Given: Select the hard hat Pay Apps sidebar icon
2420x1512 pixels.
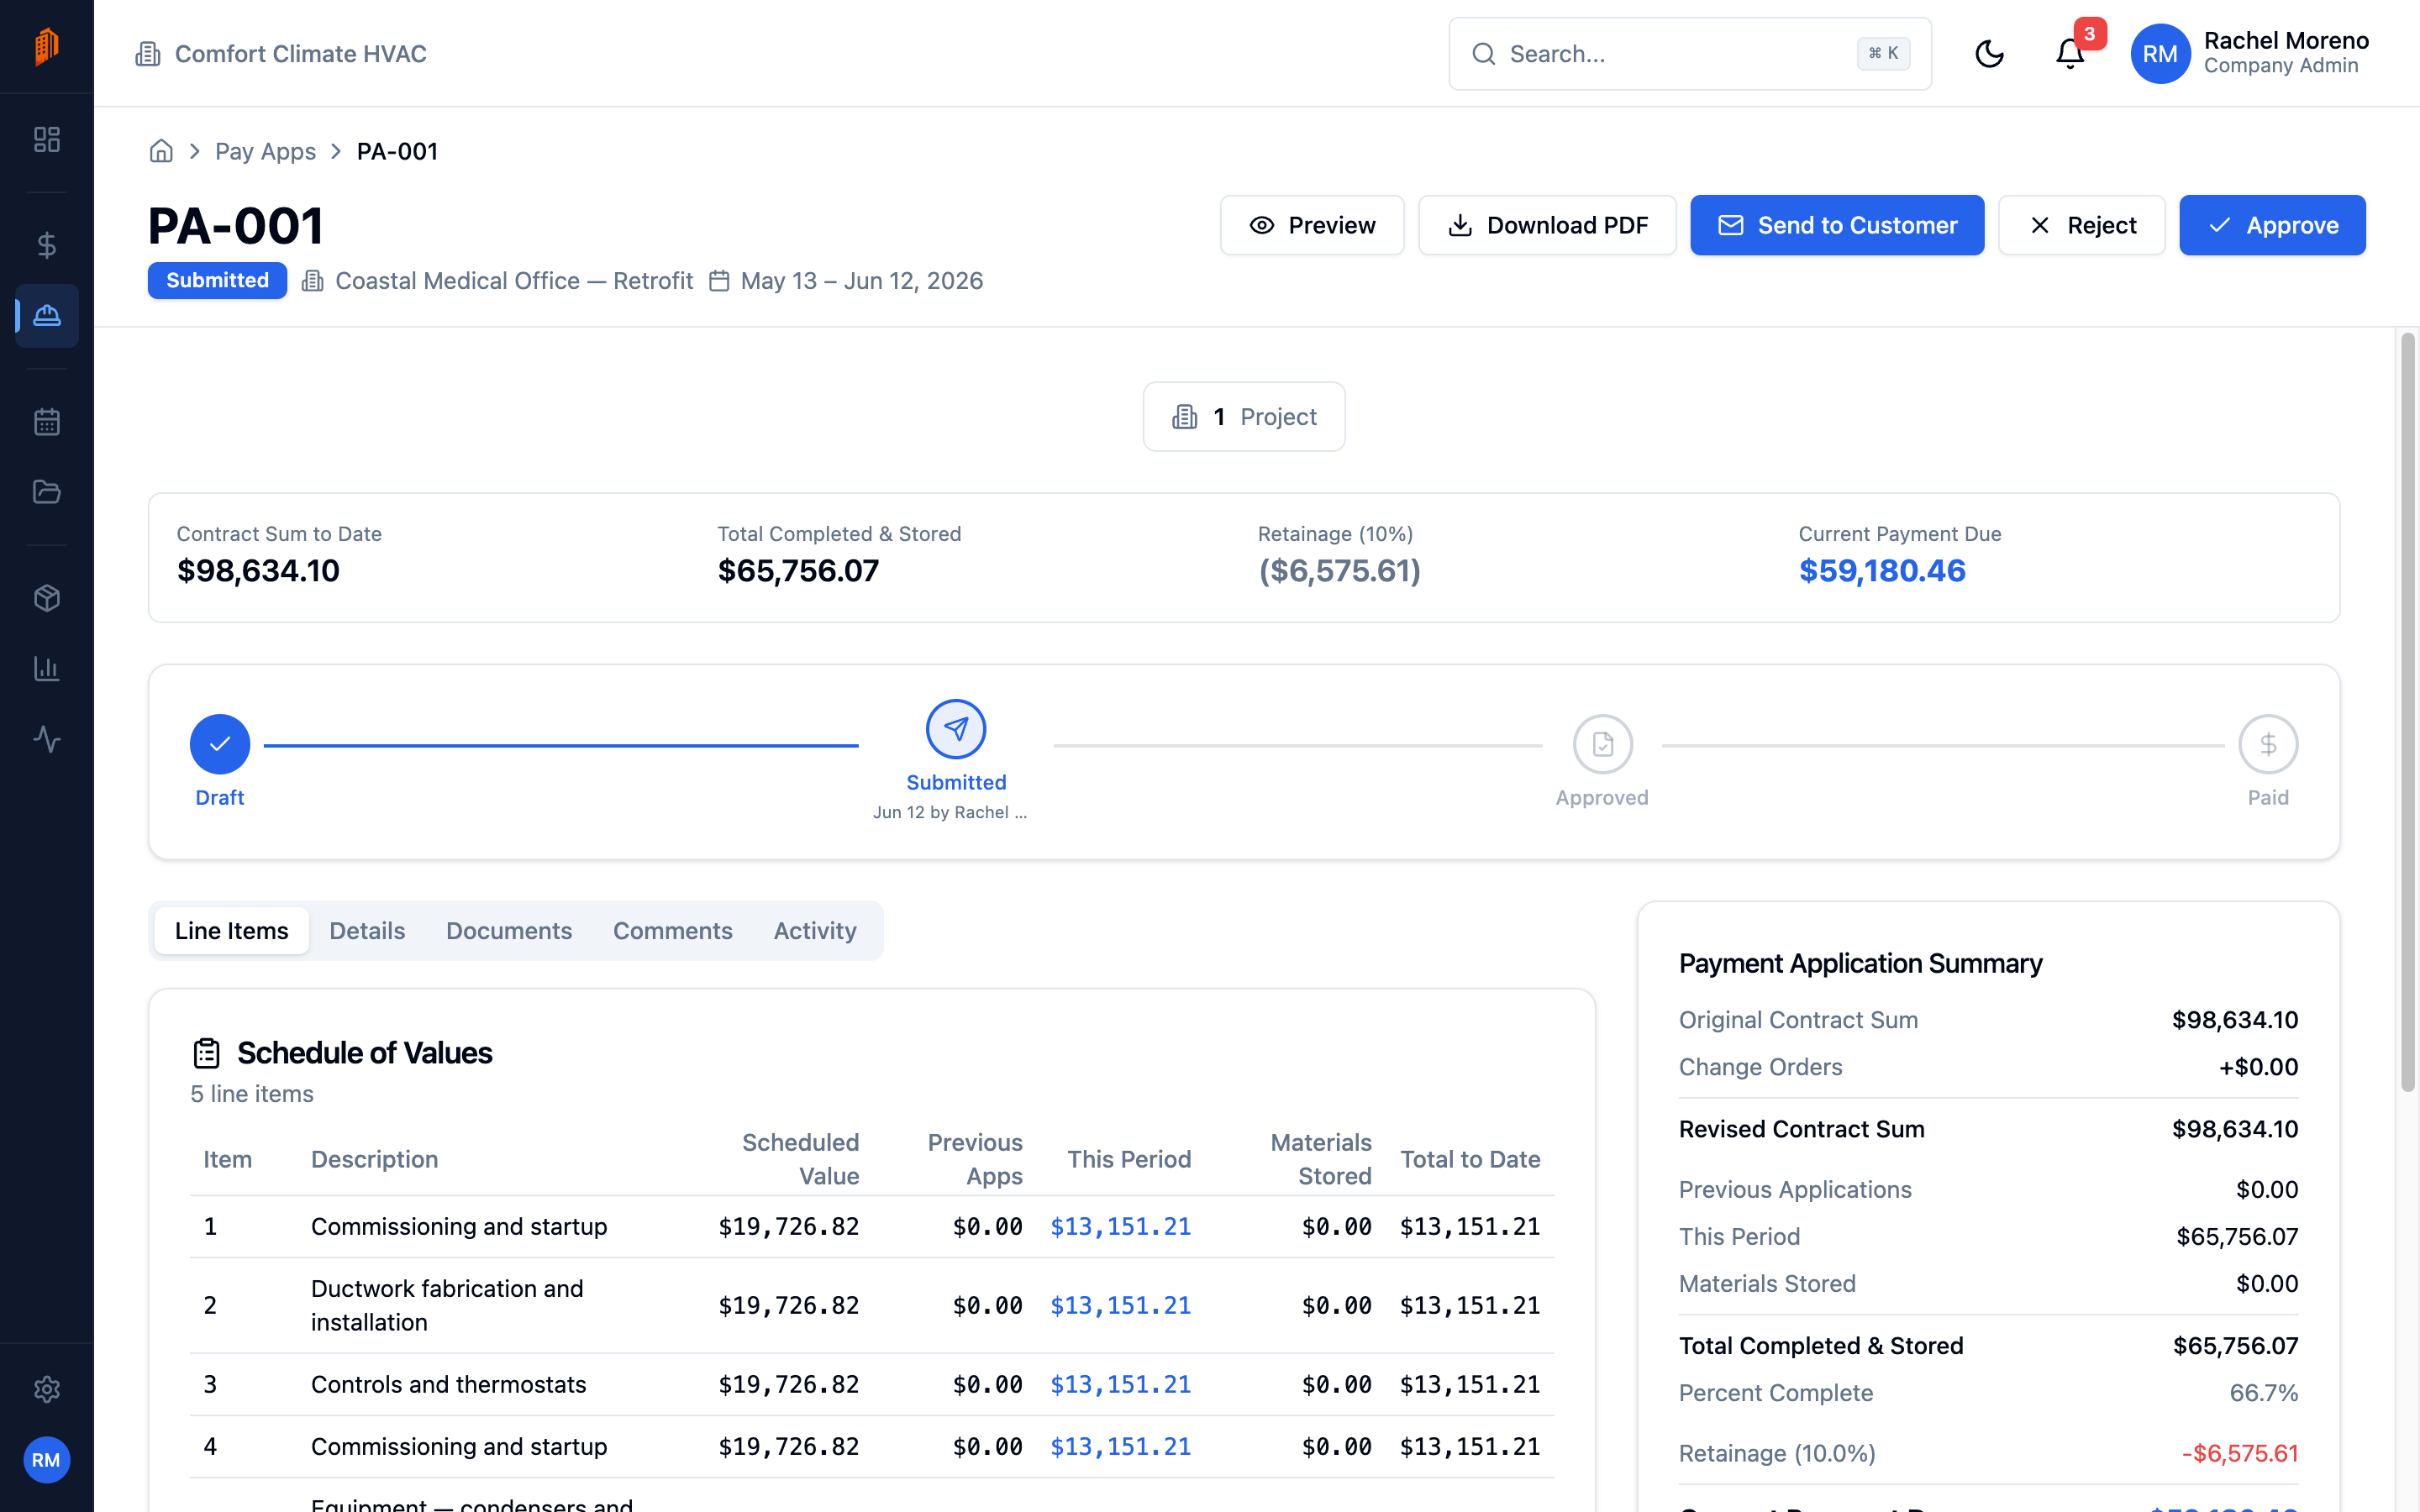Looking at the screenshot, I should click(47, 316).
